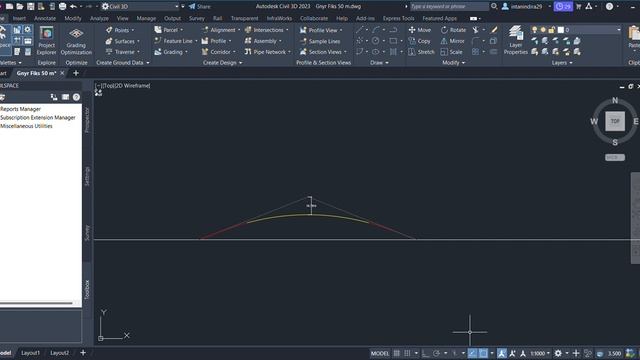
Task: Expand the Modify panel flyout
Action: (453, 63)
